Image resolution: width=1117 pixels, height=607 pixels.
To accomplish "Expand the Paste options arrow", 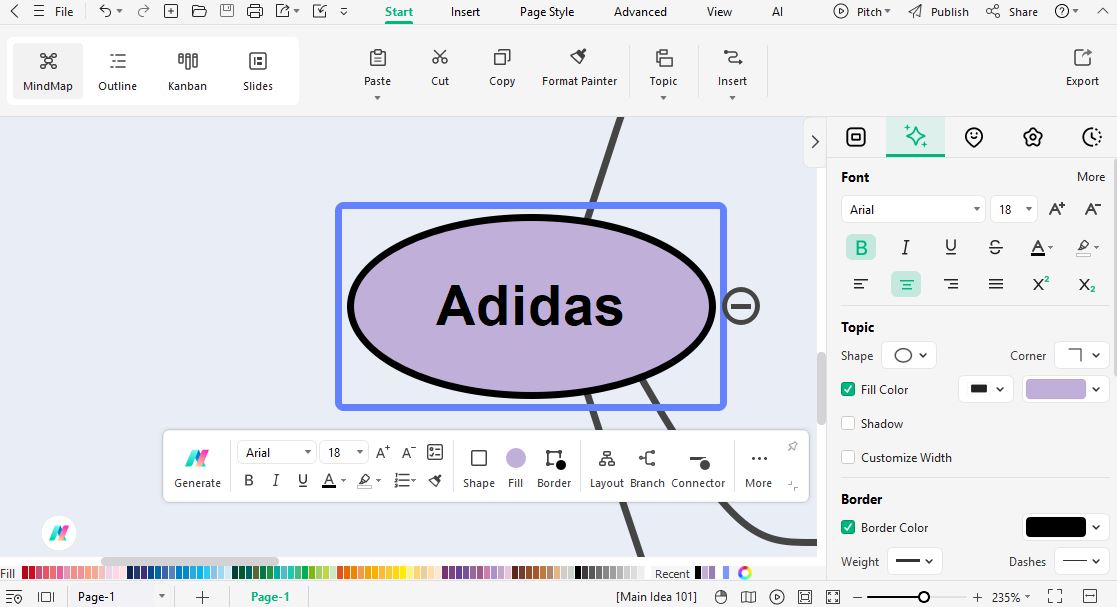I will coord(377,98).
